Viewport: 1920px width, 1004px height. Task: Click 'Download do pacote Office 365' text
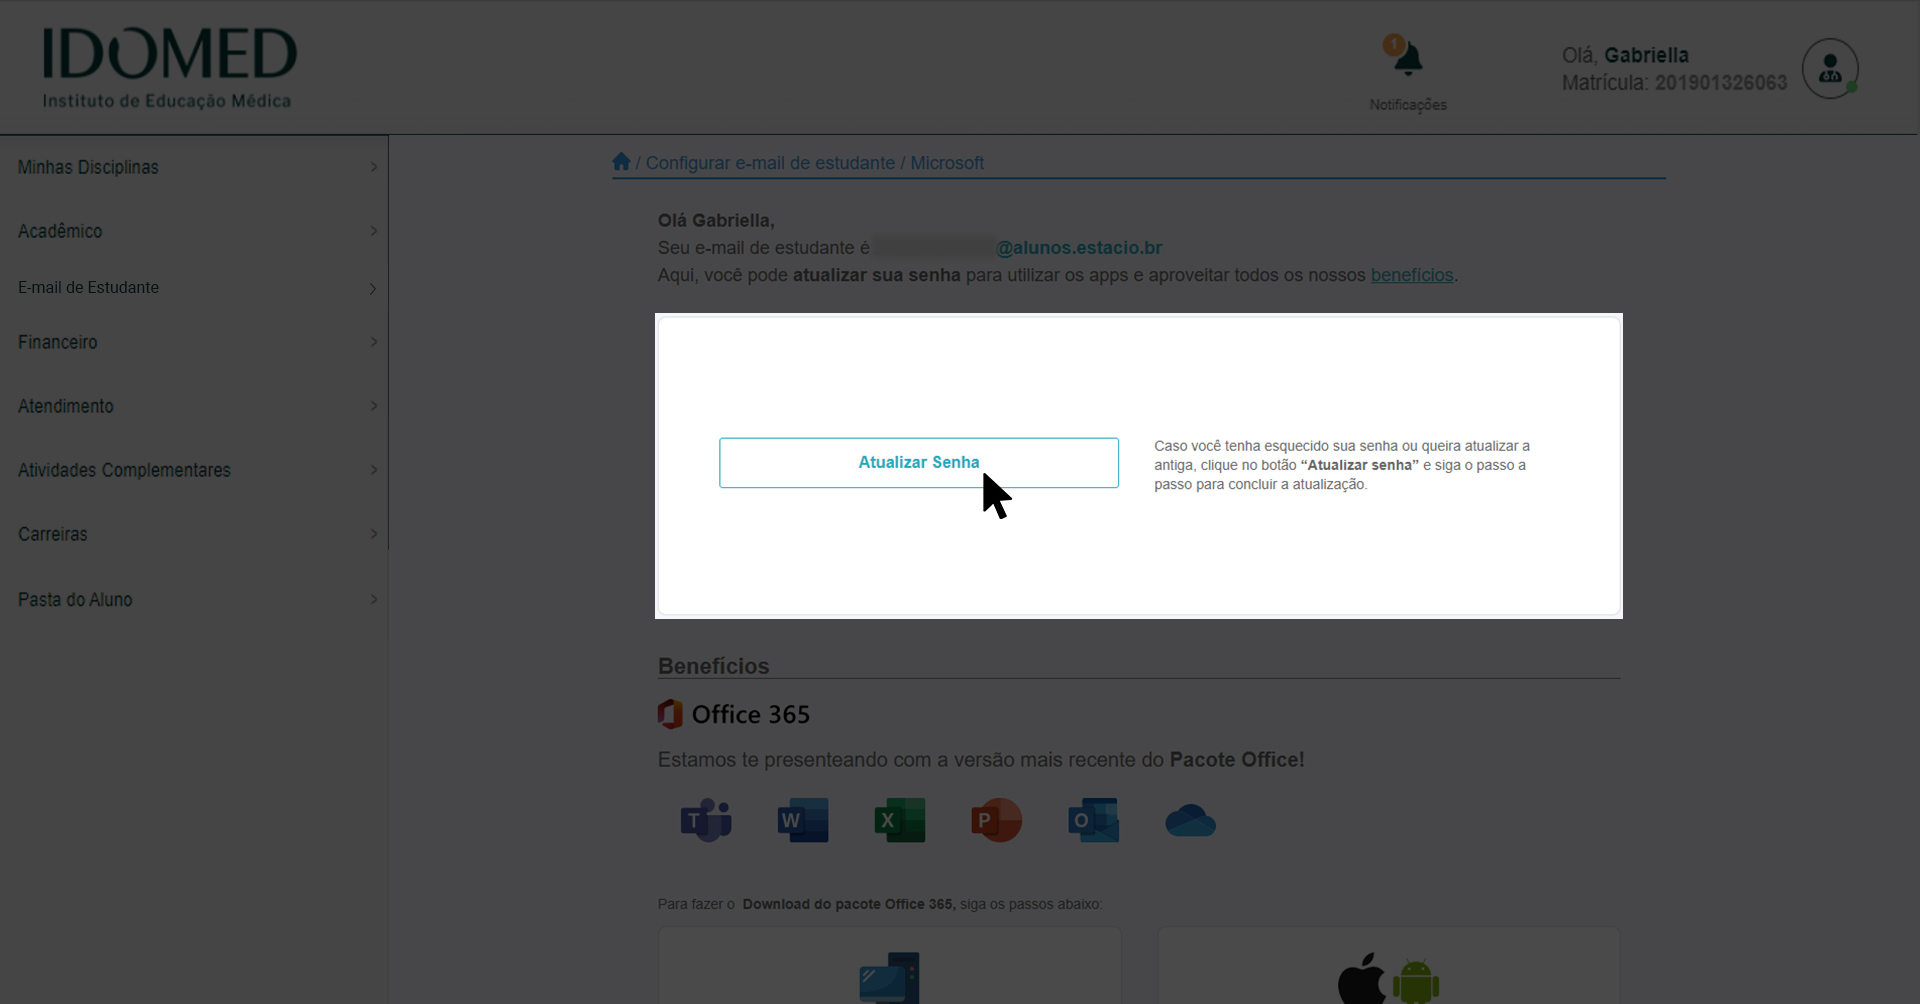tap(848, 904)
